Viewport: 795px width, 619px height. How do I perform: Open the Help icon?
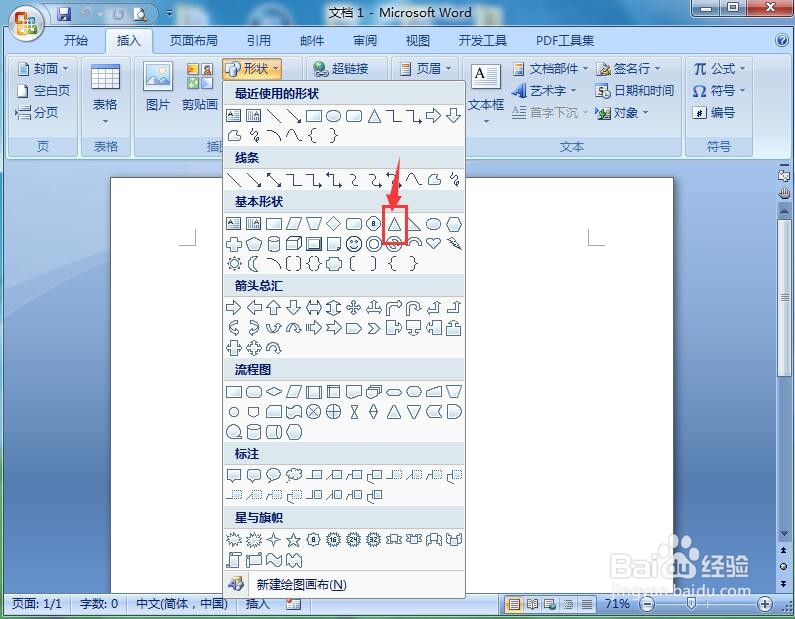(782, 41)
